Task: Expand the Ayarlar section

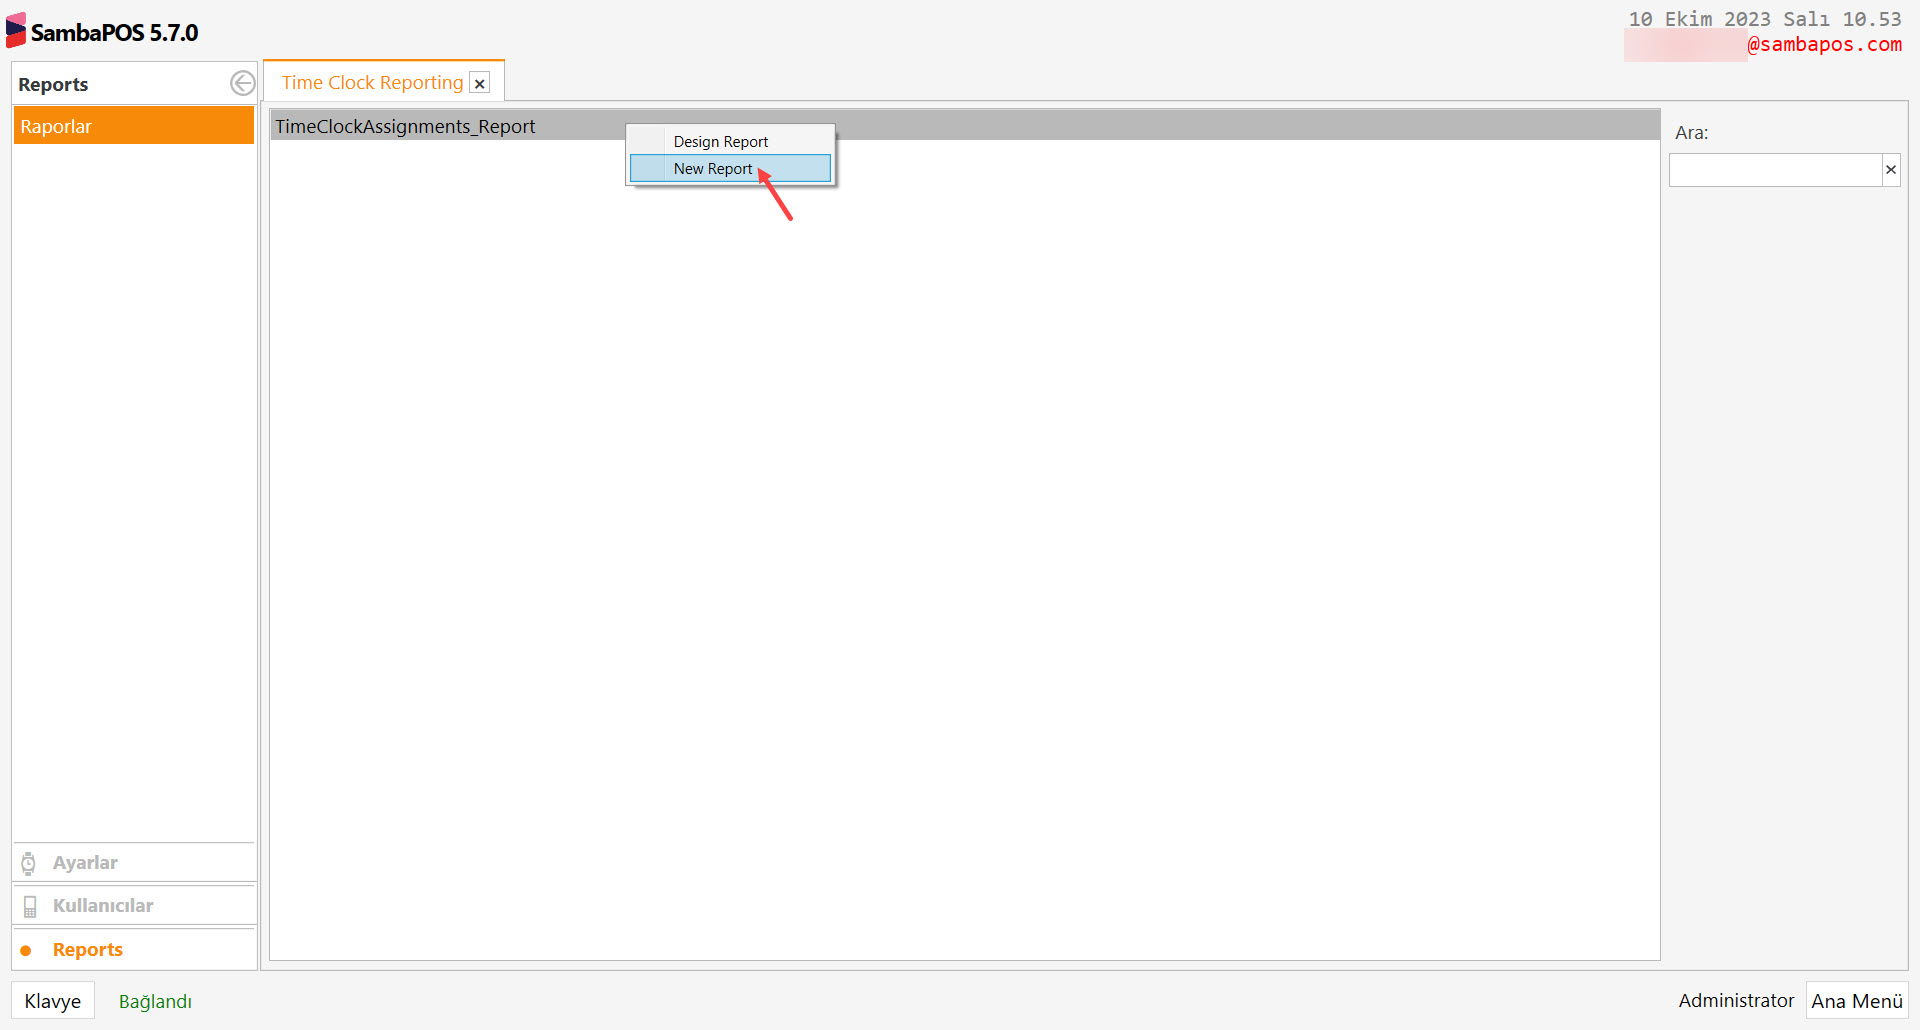Action: (85, 862)
